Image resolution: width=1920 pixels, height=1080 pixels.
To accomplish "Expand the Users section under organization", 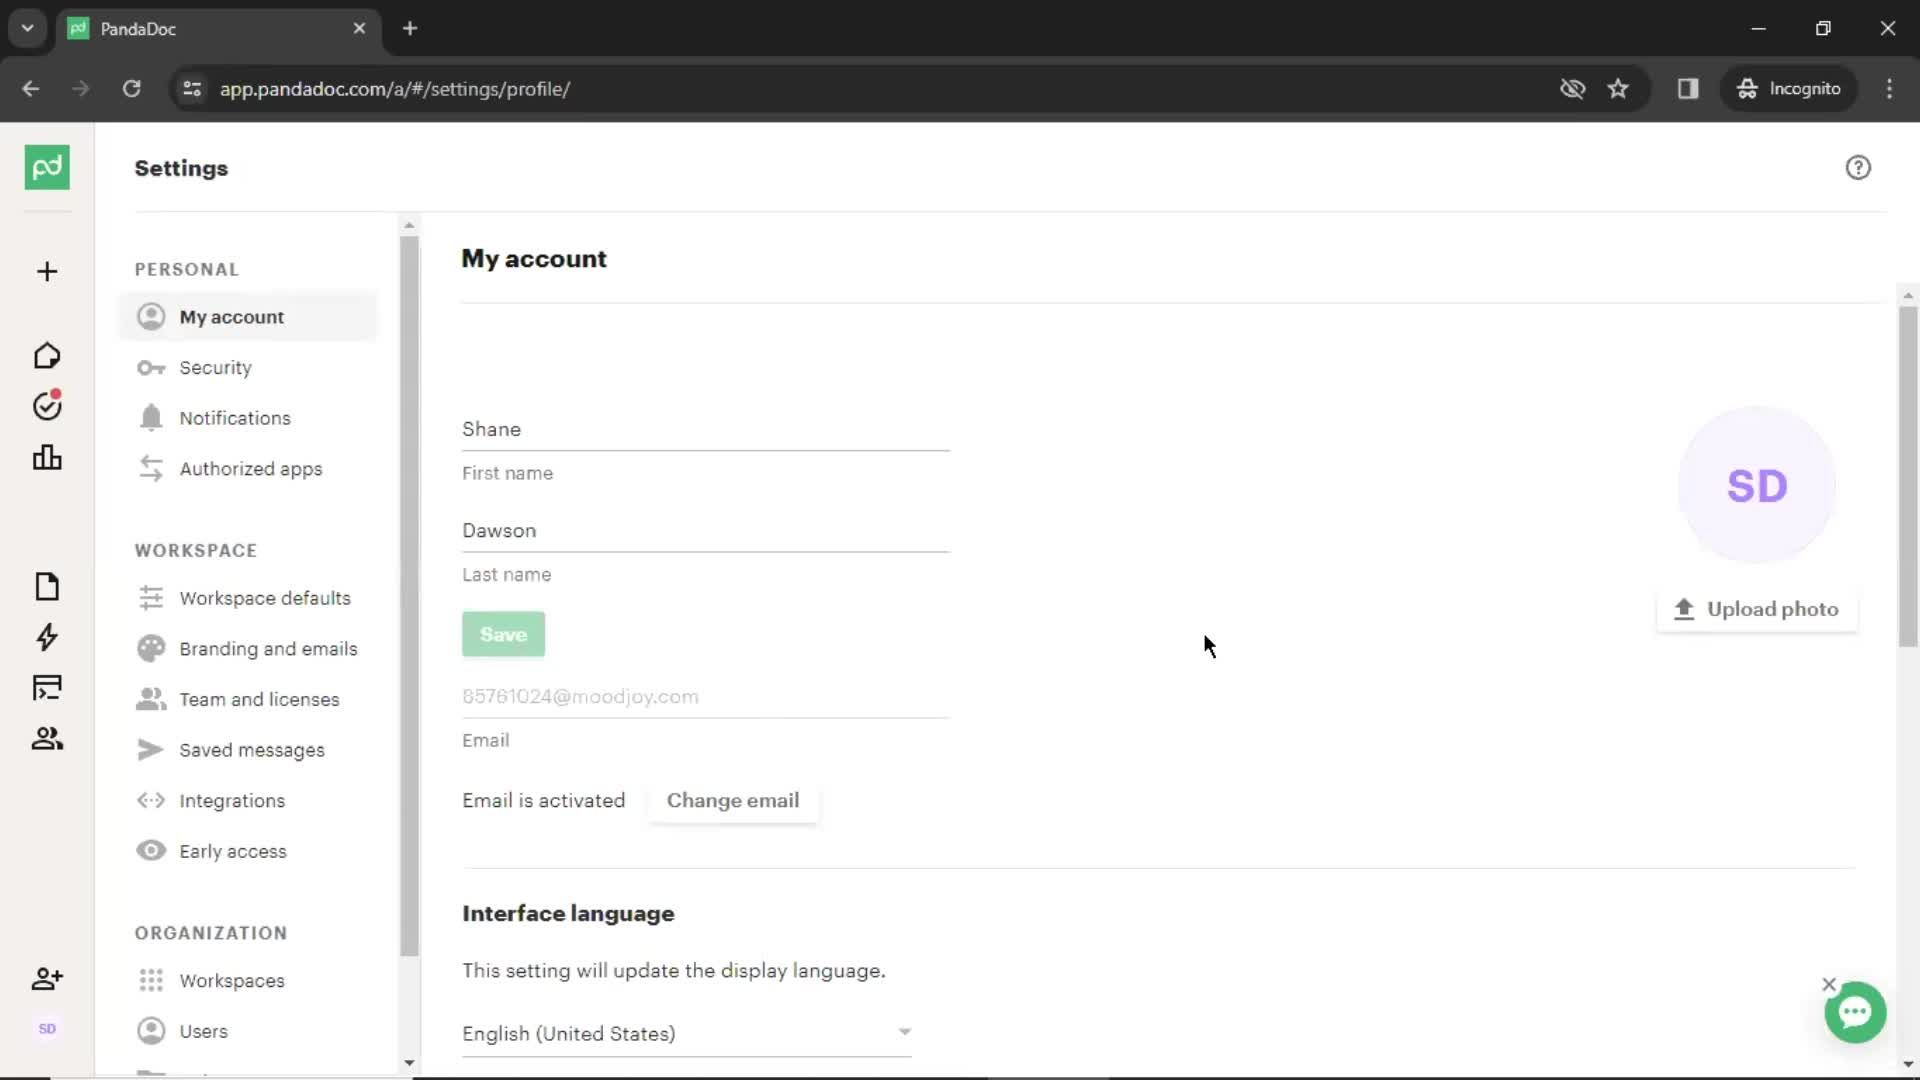I will 203,1030.
